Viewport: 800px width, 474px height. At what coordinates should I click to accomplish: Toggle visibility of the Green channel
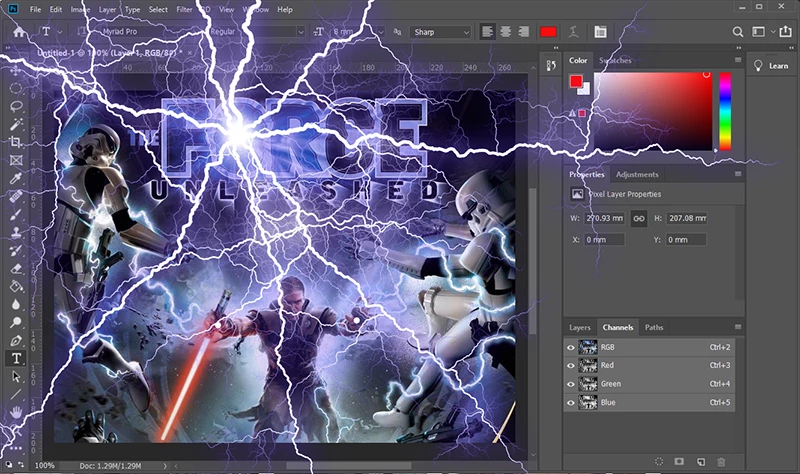[571, 384]
